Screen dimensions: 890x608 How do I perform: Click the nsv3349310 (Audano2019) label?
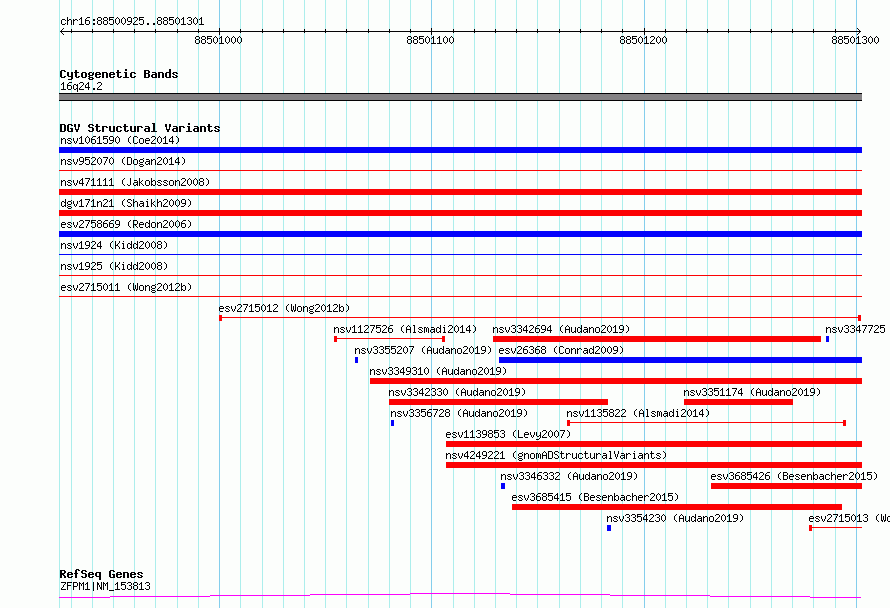(x=438, y=371)
